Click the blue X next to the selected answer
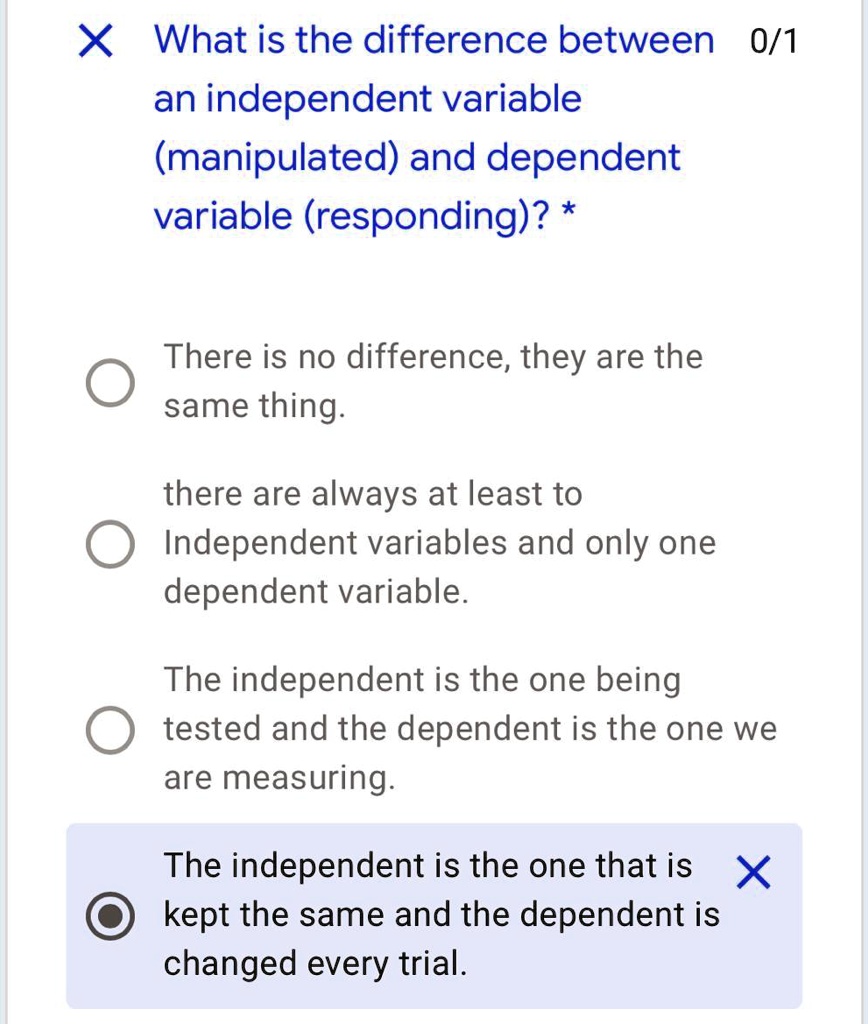868x1024 pixels. 752,873
